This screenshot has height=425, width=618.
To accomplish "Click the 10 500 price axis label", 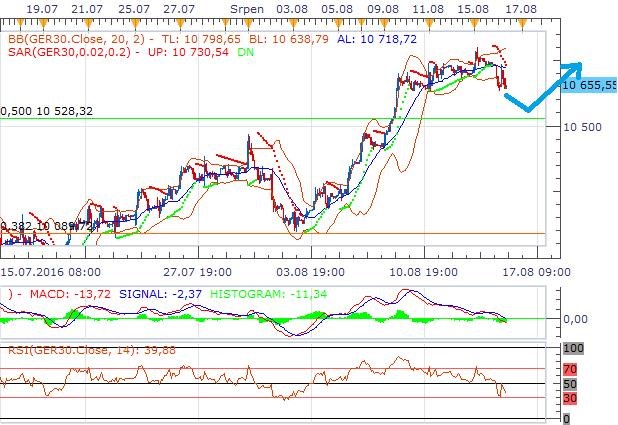I will point(583,127).
